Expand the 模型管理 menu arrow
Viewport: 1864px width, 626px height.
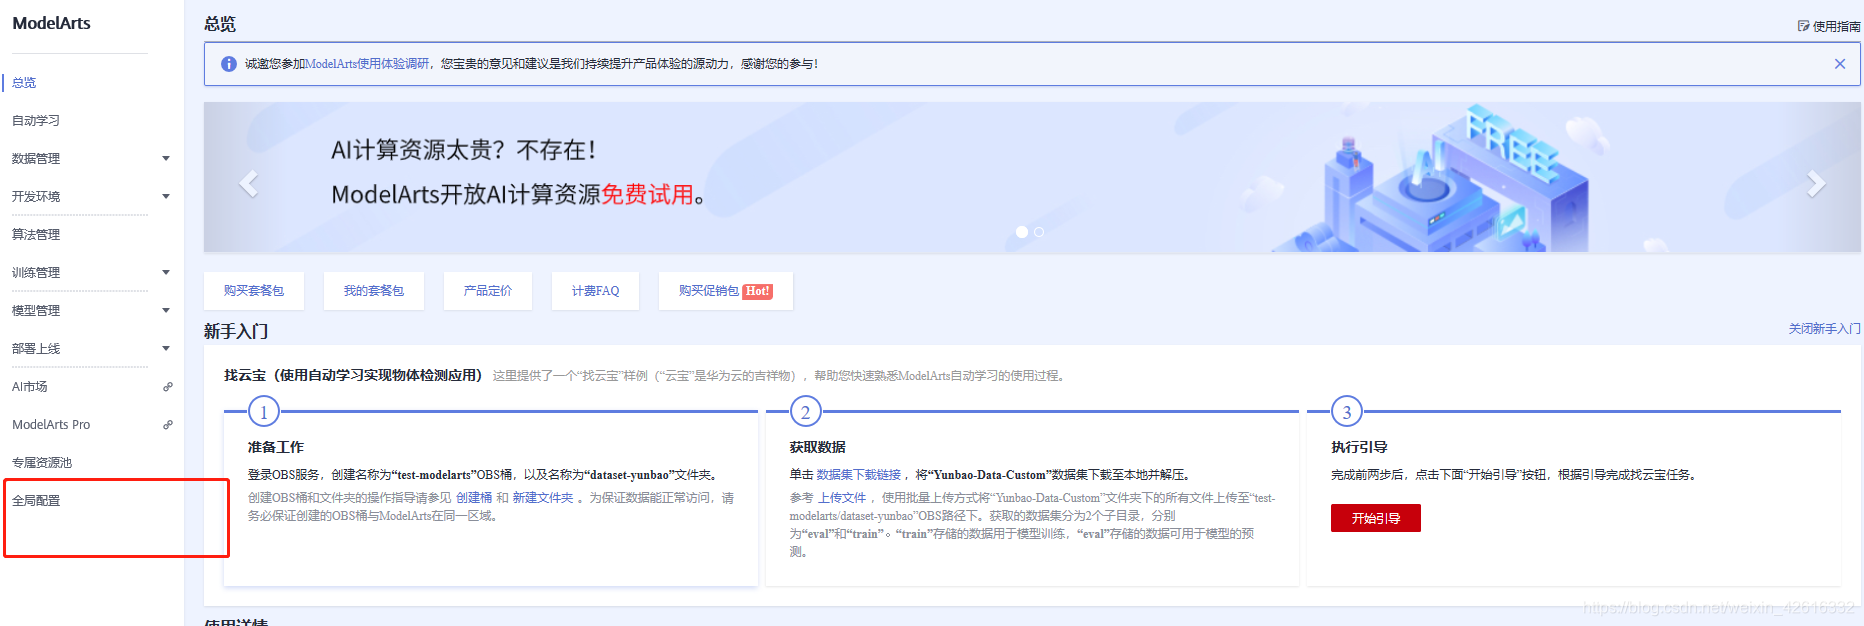[x=166, y=311]
